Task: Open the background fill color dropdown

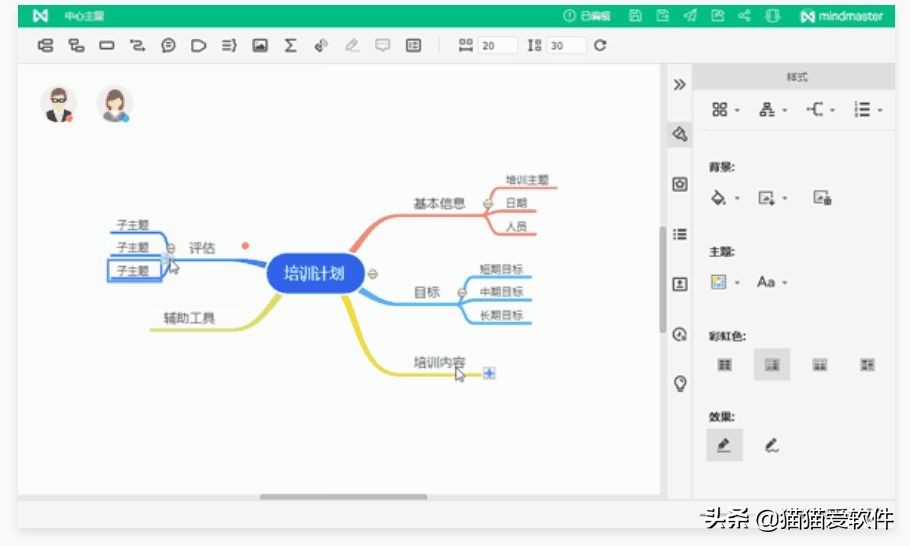Action: 724,198
